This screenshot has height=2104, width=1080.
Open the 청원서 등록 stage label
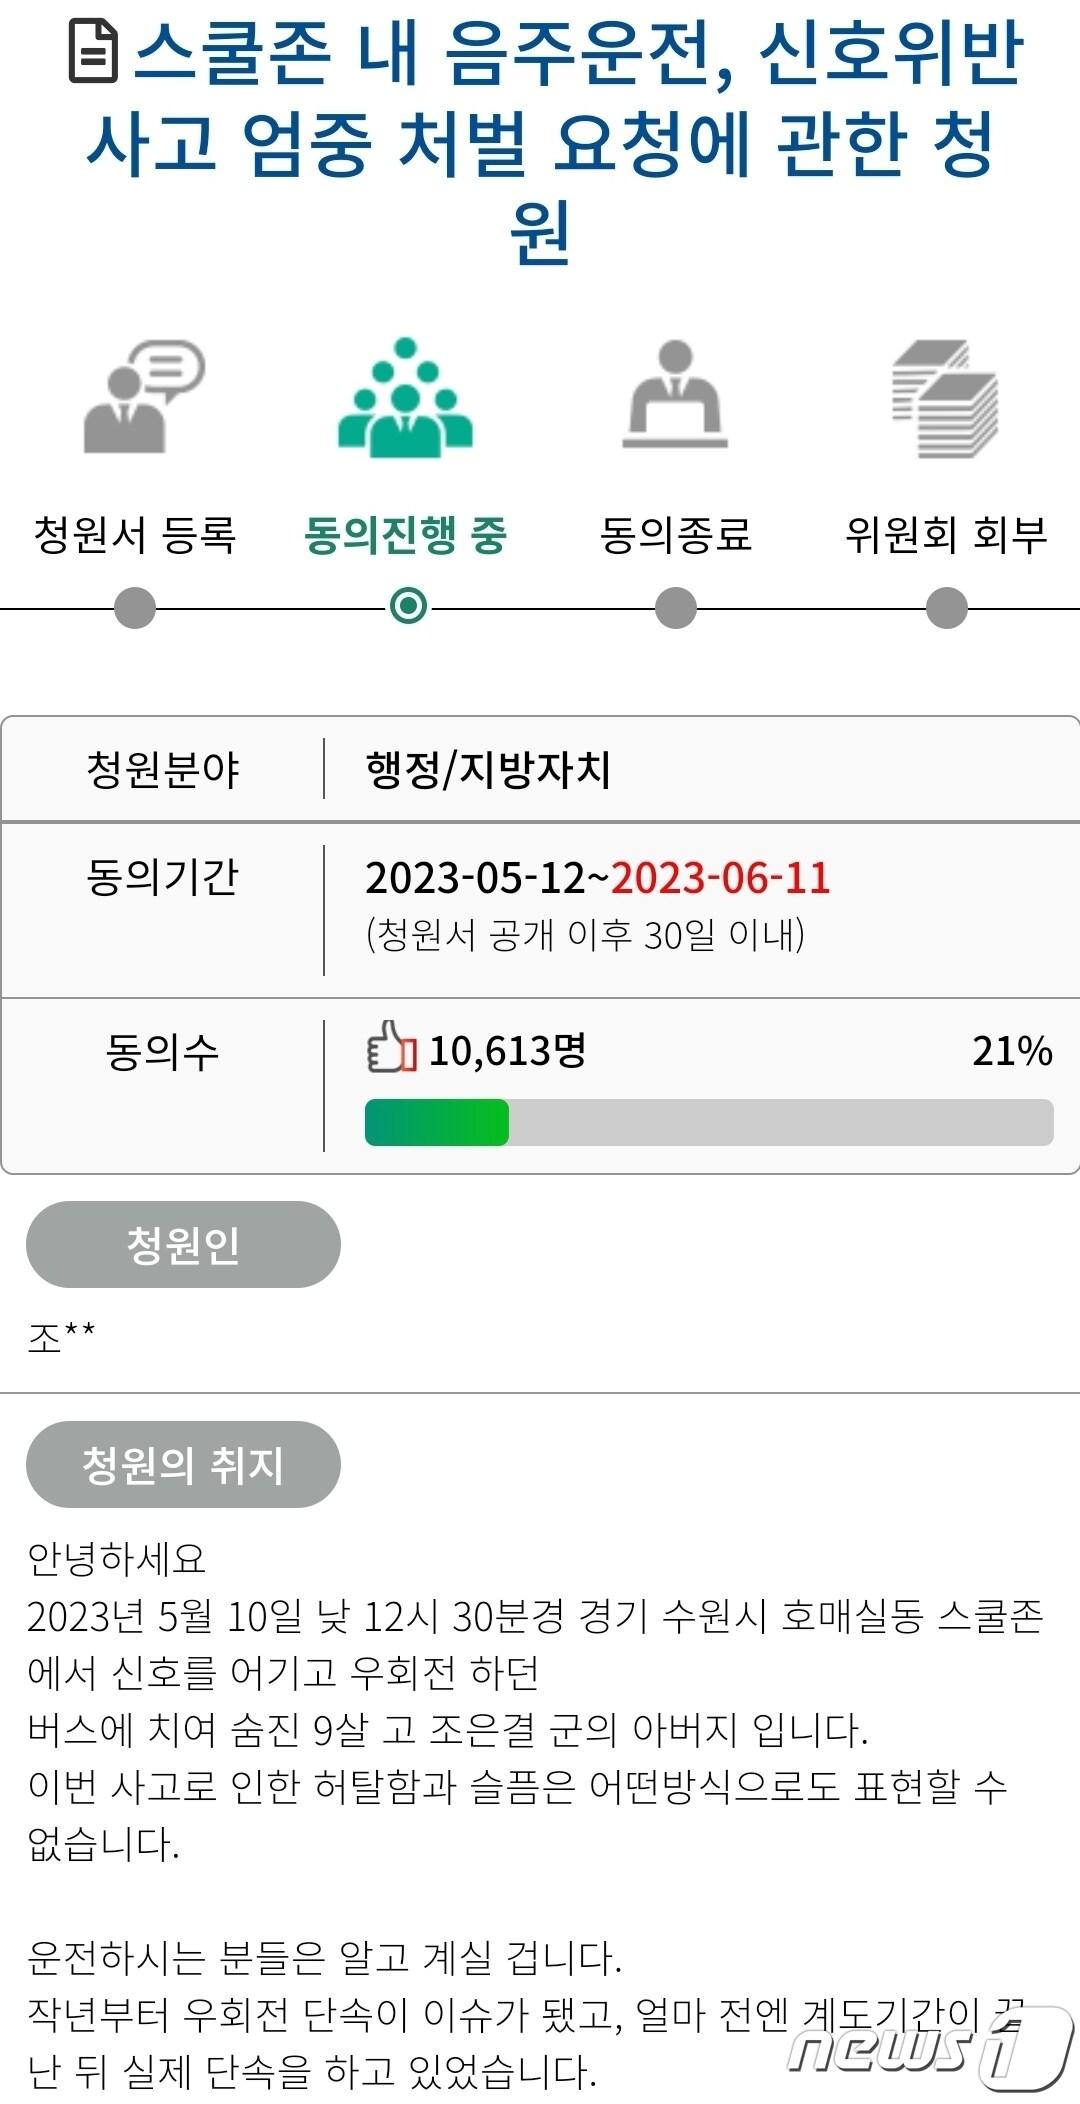pyautogui.click(x=135, y=534)
